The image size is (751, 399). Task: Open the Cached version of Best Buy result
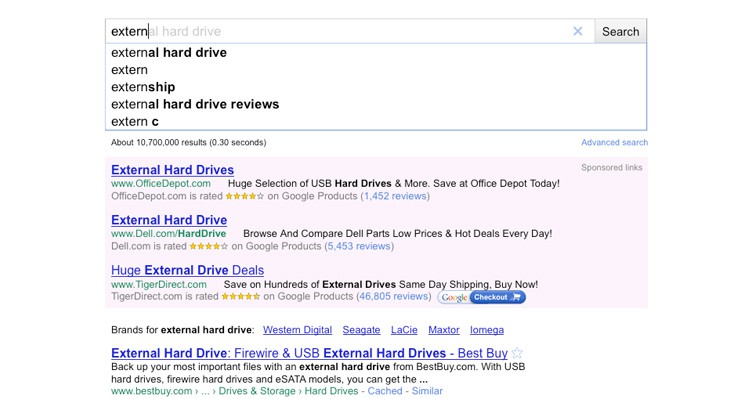[385, 391]
